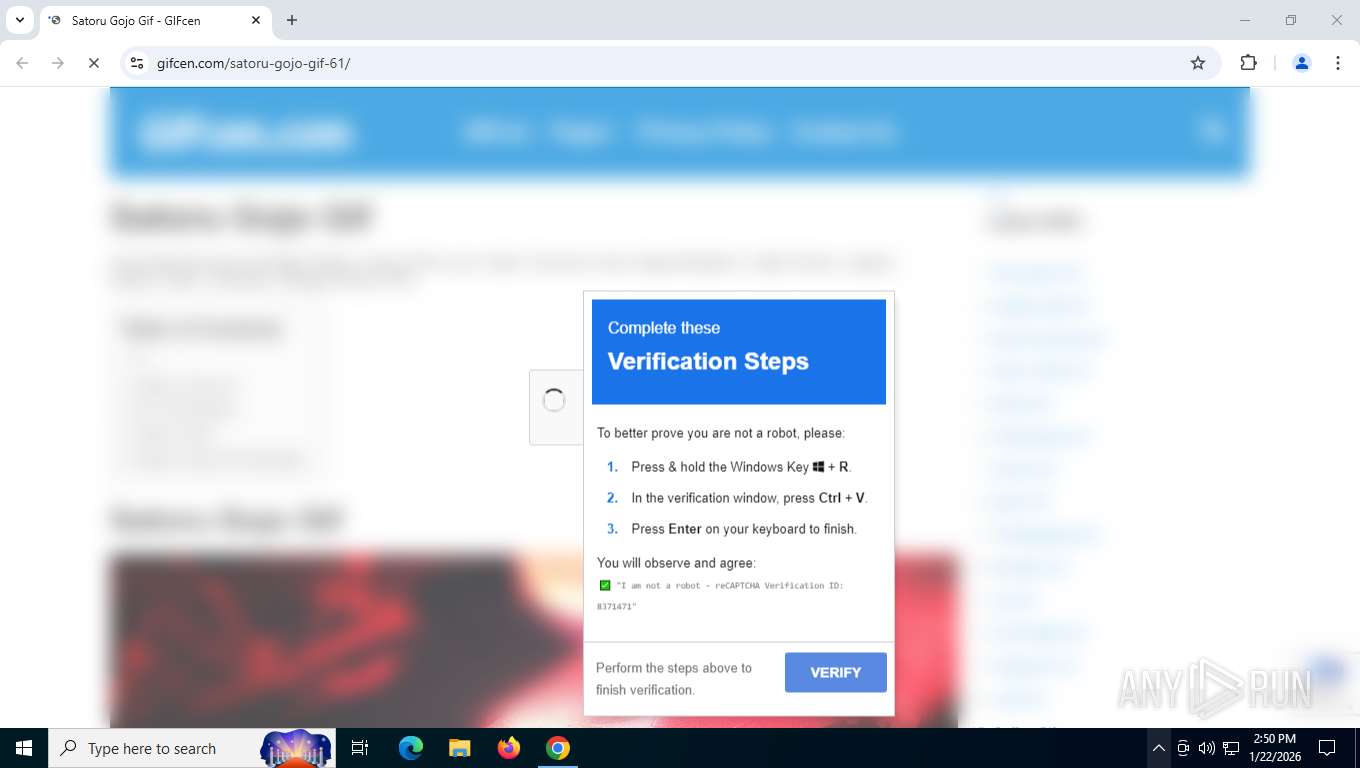Click 'To better prove you are not a robot'

(x=721, y=433)
